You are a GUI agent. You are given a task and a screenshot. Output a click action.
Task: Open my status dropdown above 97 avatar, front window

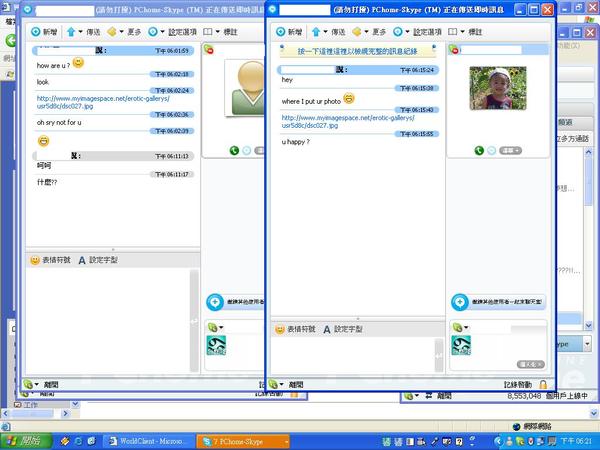pyautogui.click(x=466, y=328)
